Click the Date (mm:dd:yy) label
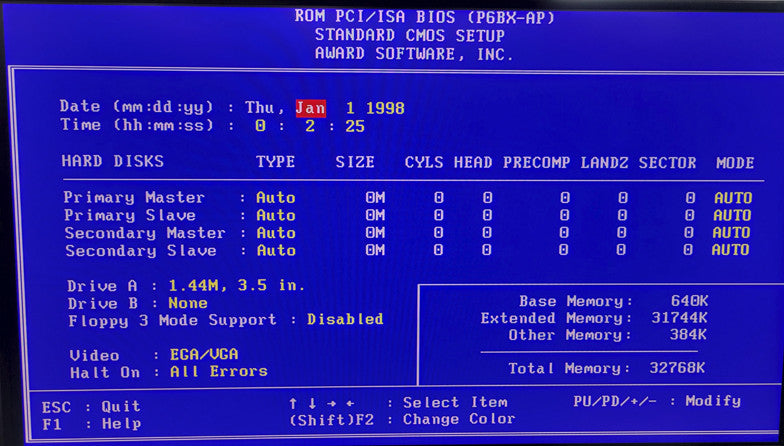The image size is (784, 446). point(136,106)
